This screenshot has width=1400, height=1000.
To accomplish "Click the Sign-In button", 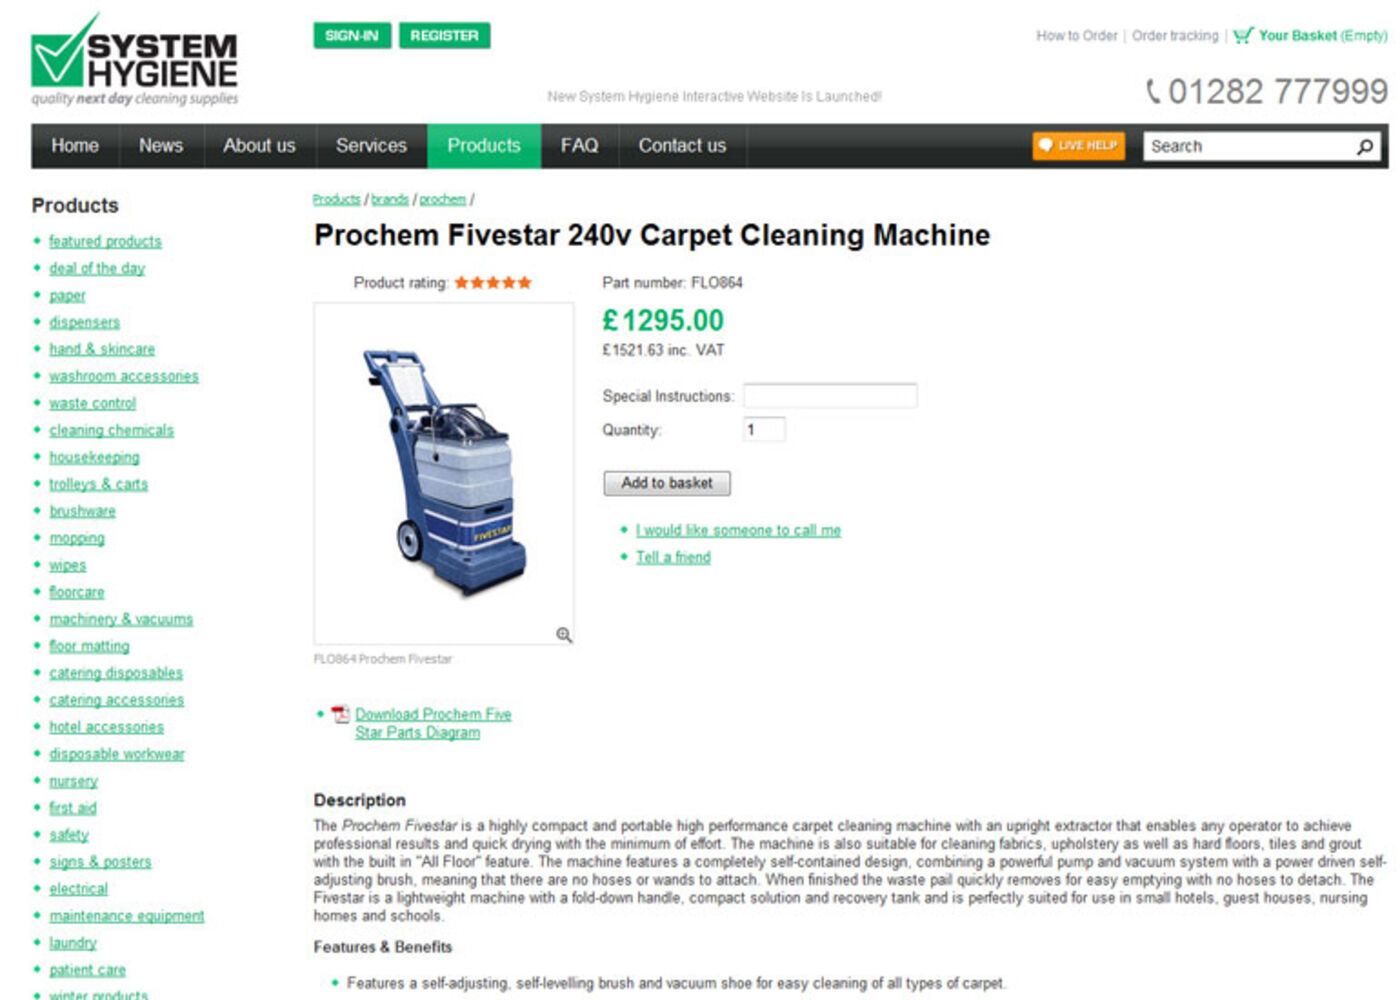I will 352,36.
